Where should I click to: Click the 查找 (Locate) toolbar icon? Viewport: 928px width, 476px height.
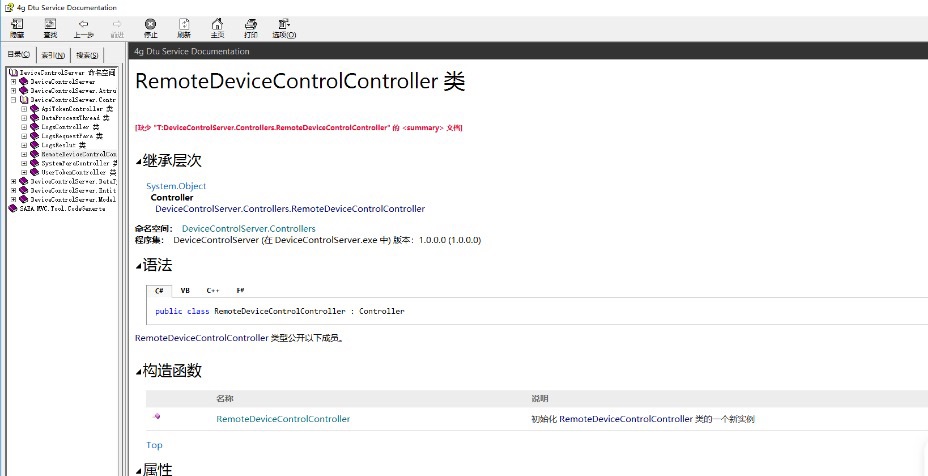click(x=50, y=27)
